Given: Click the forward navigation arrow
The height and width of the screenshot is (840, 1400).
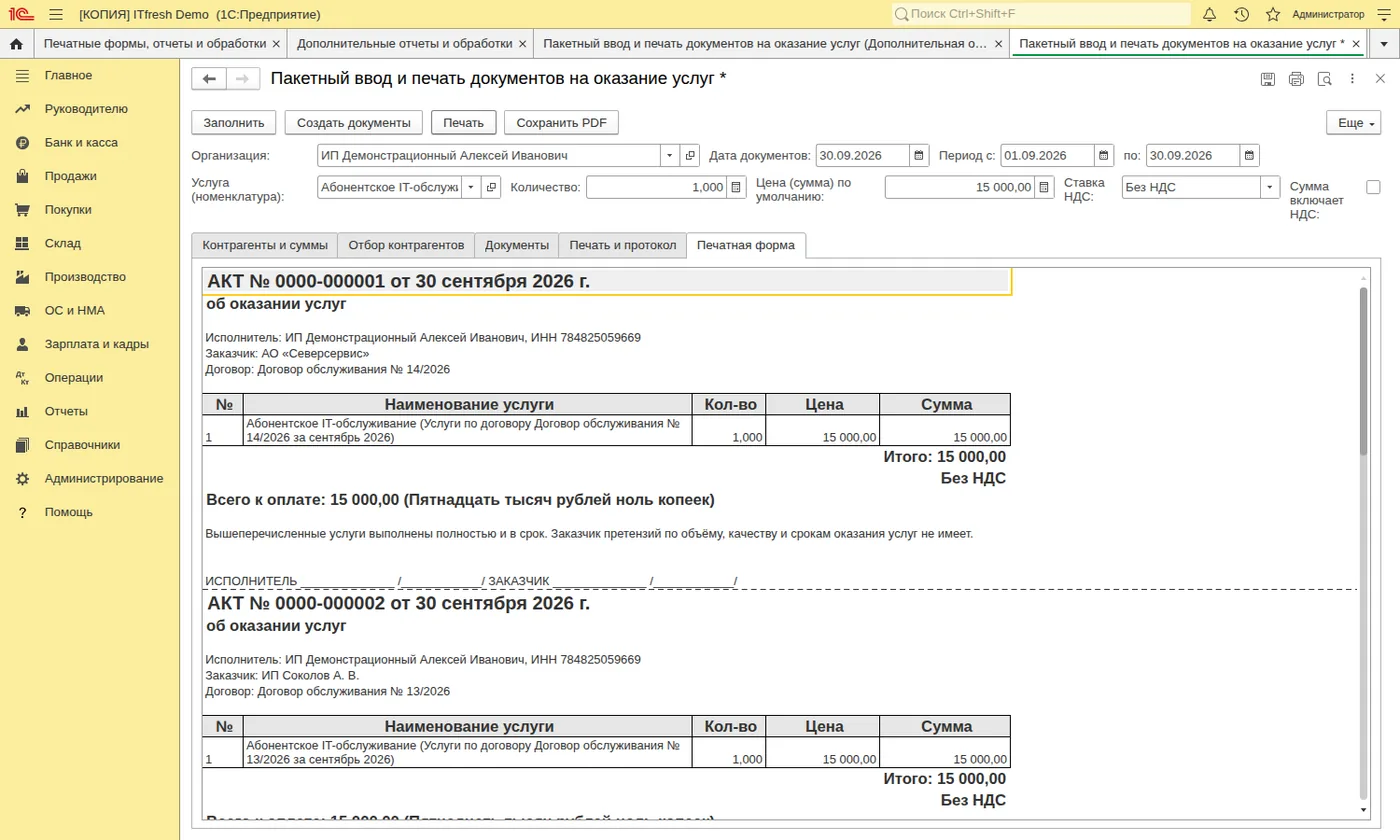Looking at the screenshot, I should point(243,79).
